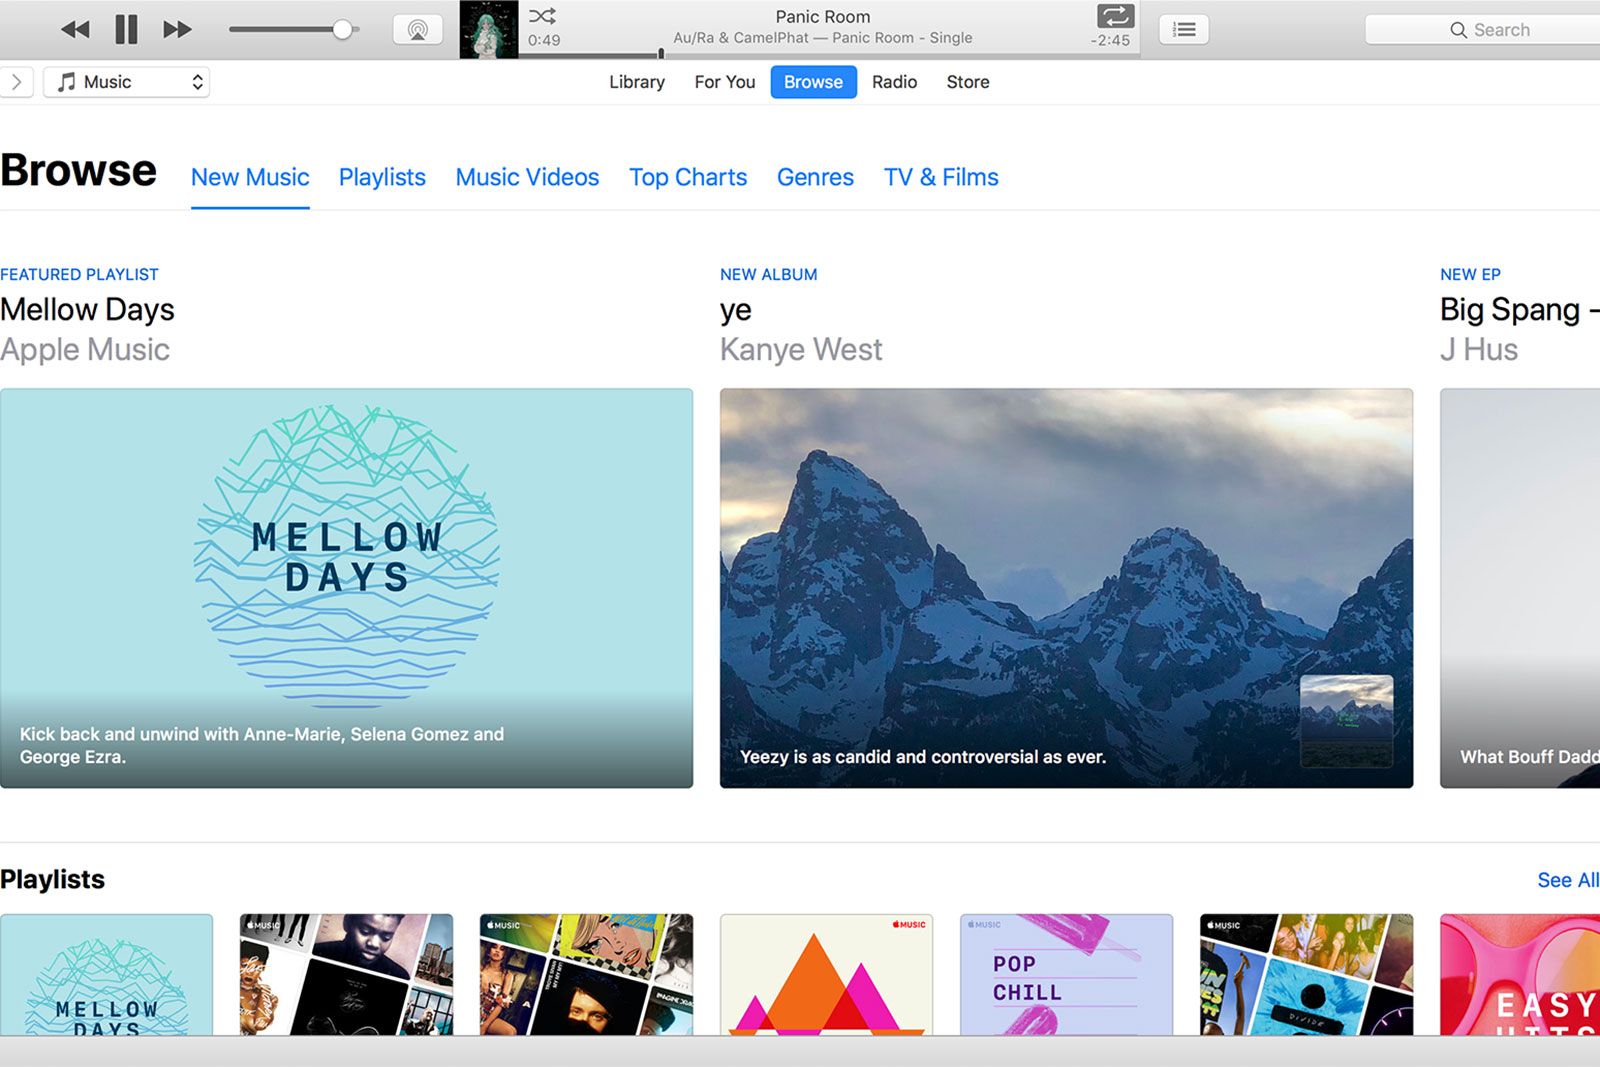Screen dimensions: 1600x1067
Task: Open the Mellow Days playlist tile
Action: point(106,975)
